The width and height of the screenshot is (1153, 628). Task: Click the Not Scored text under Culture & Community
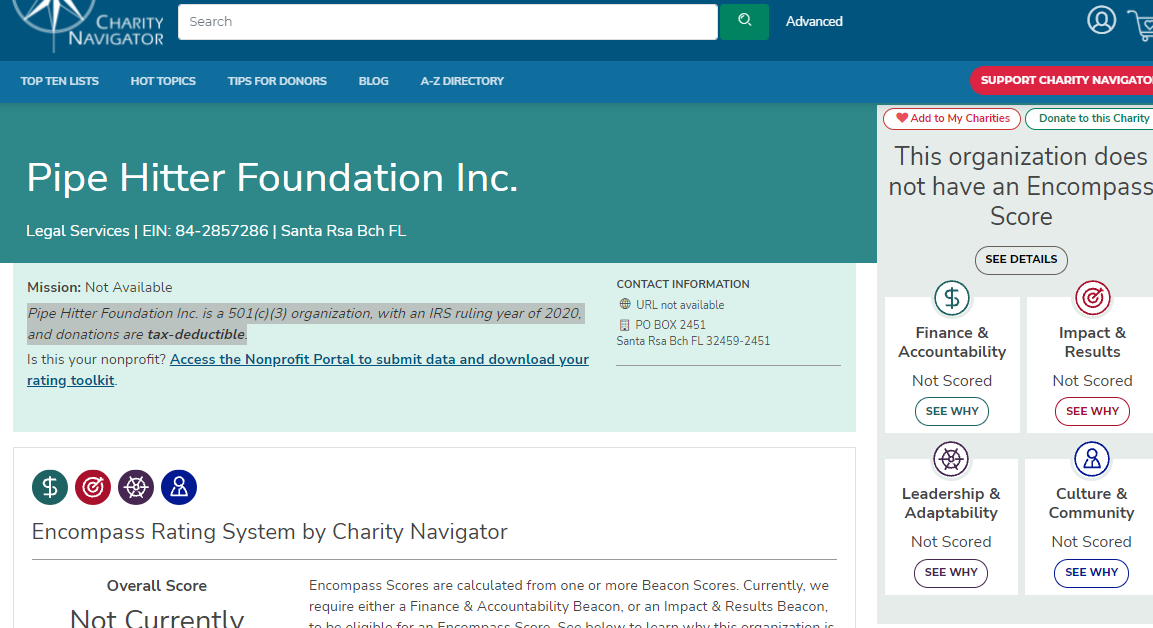[x=1091, y=542]
